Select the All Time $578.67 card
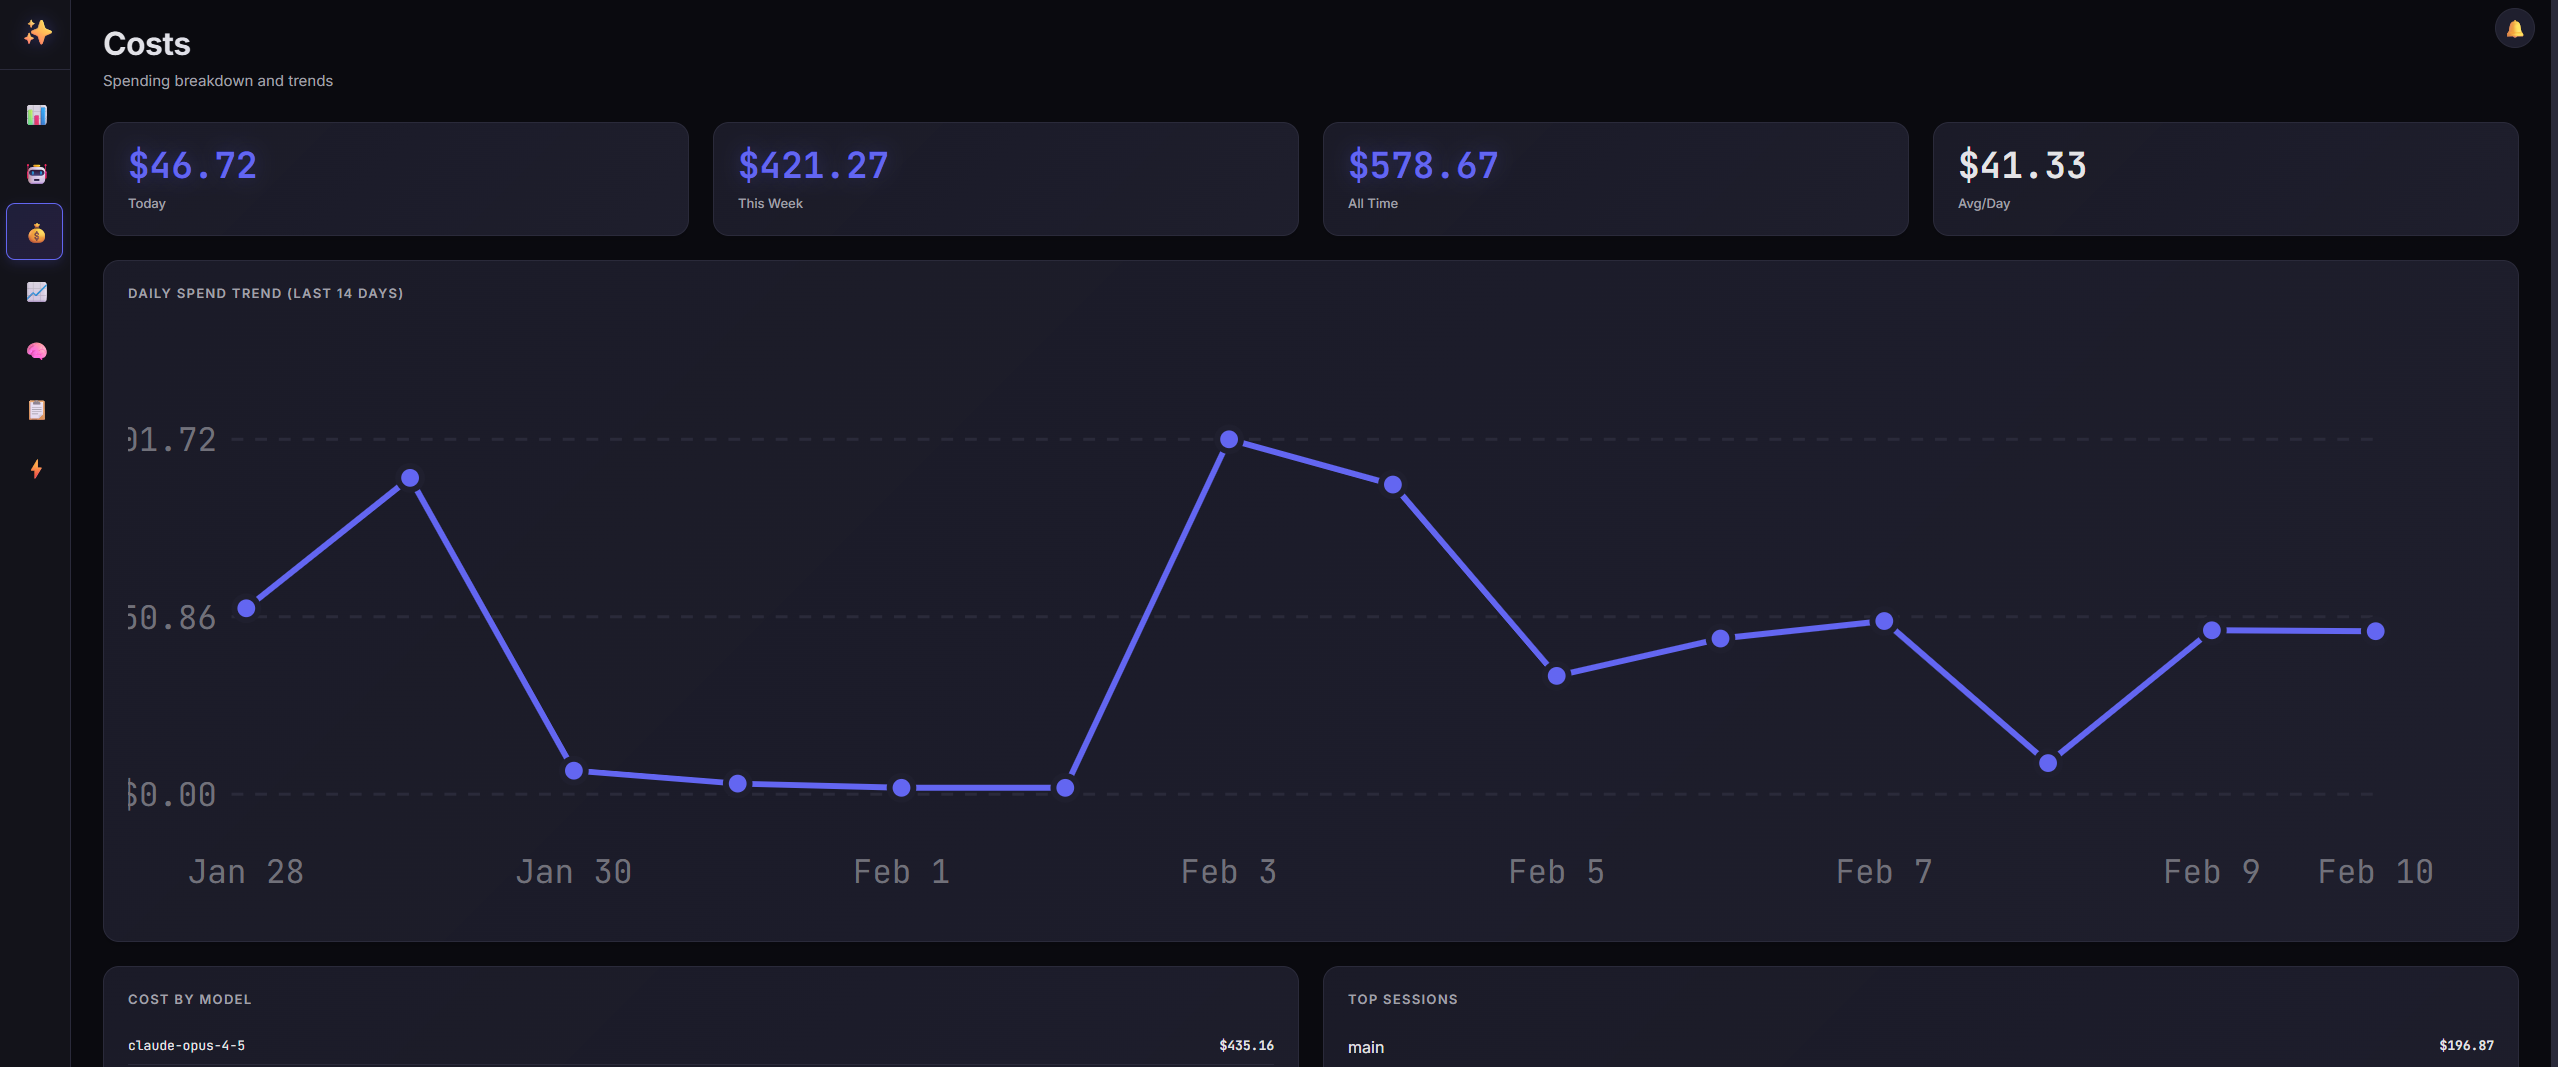2558x1067 pixels. click(1615, 179)
